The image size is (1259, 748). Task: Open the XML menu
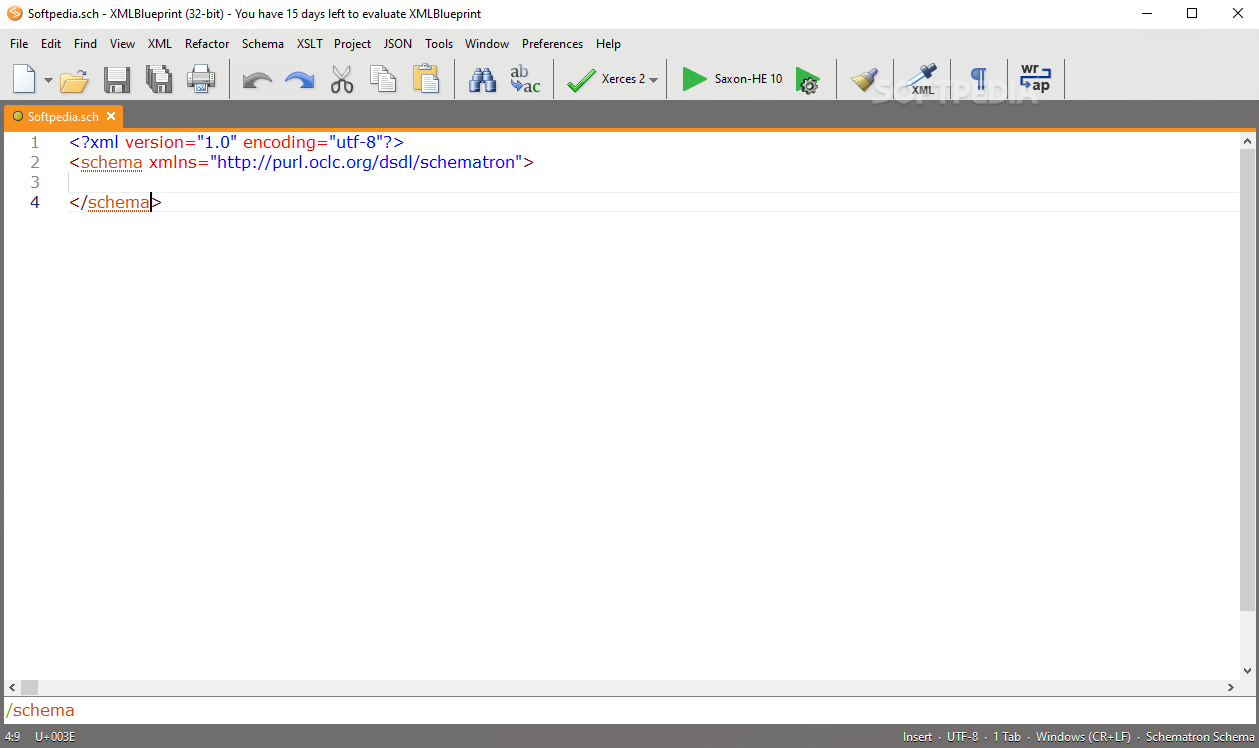click(x=160, y=44)
